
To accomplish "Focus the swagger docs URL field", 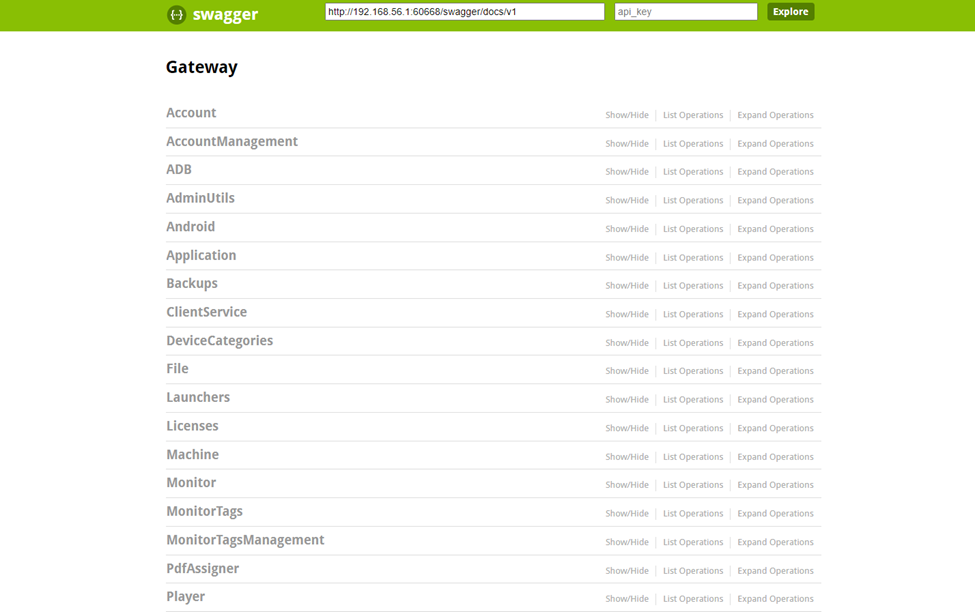I will point(464,12).
